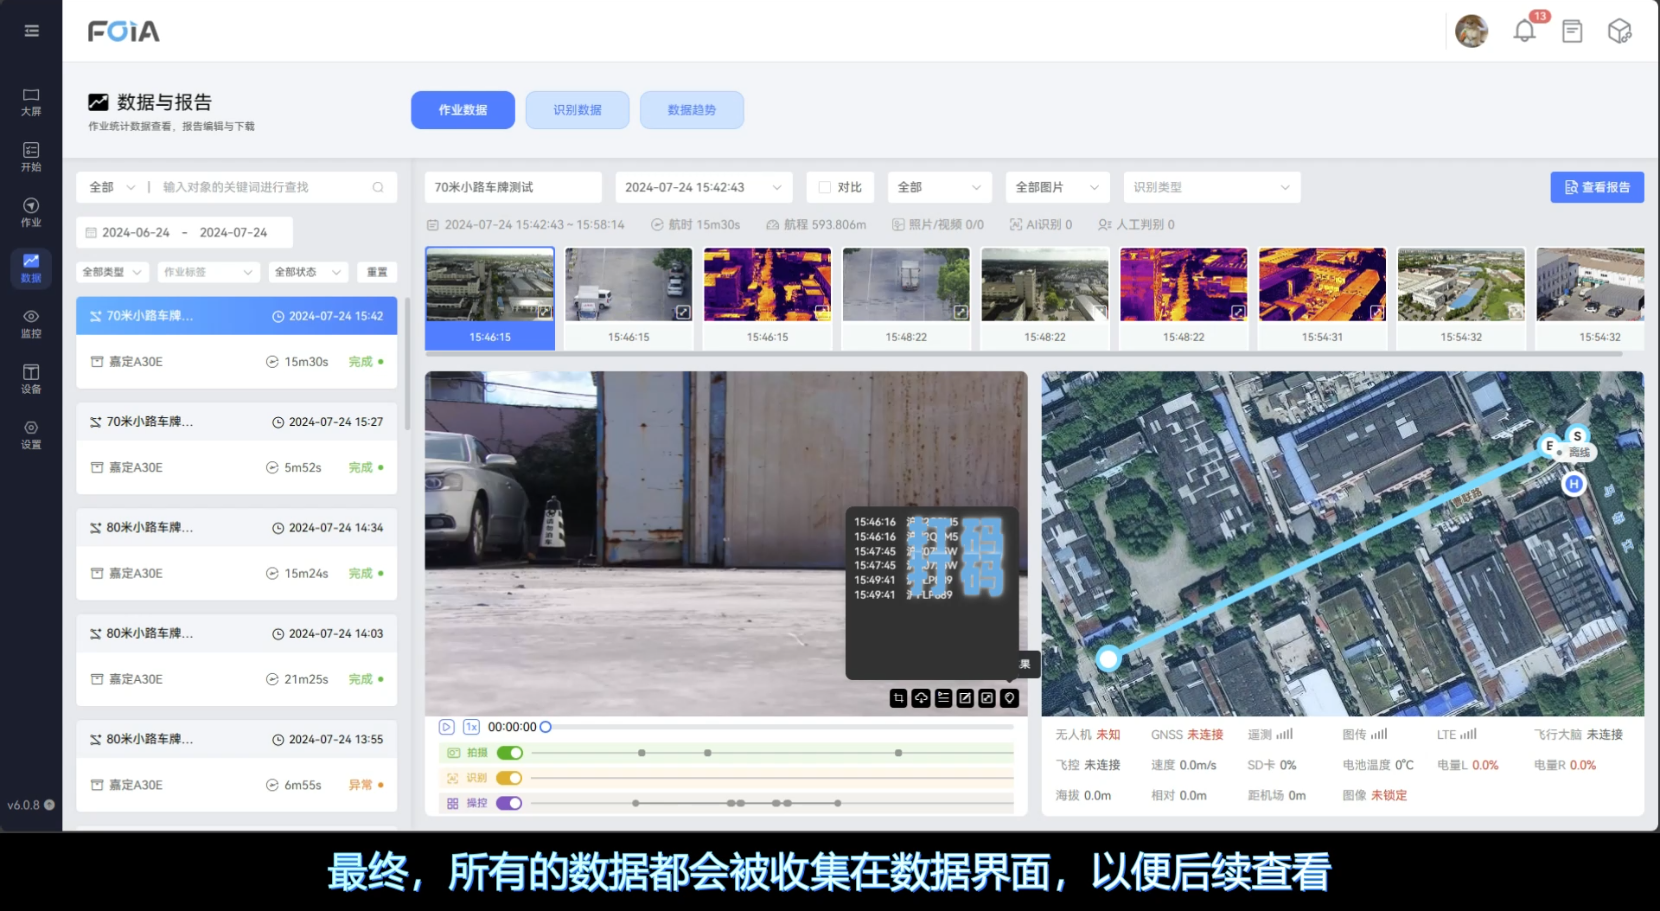
Task: Expand the 全部图片 dropdown
Action: tap(1056, 187)
